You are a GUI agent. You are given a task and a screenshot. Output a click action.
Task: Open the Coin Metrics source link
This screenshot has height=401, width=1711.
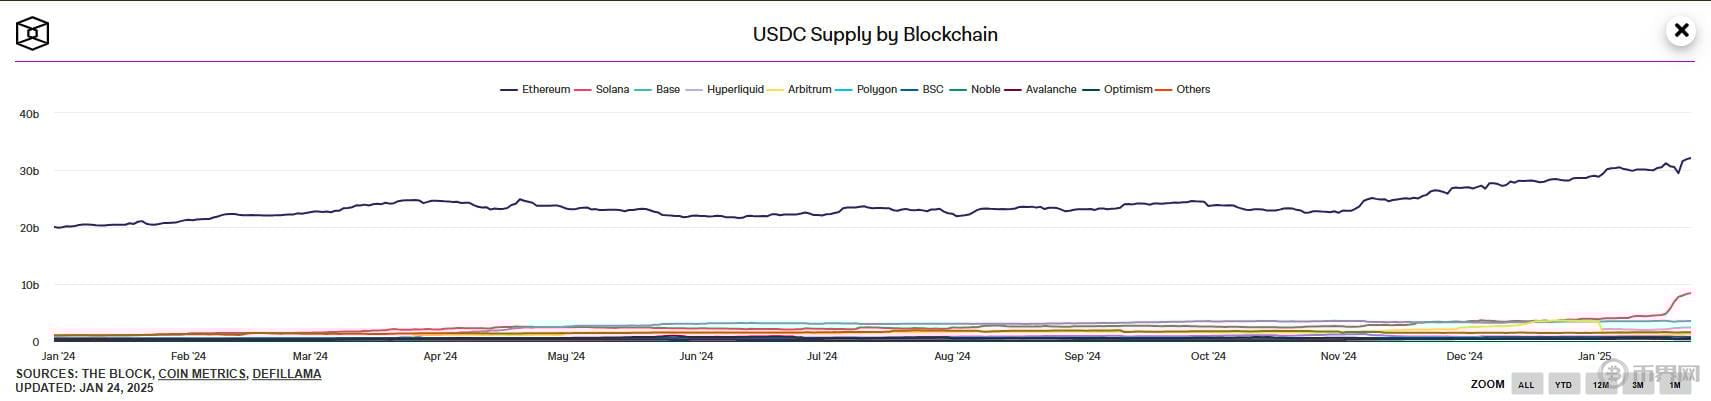point(202,374)
